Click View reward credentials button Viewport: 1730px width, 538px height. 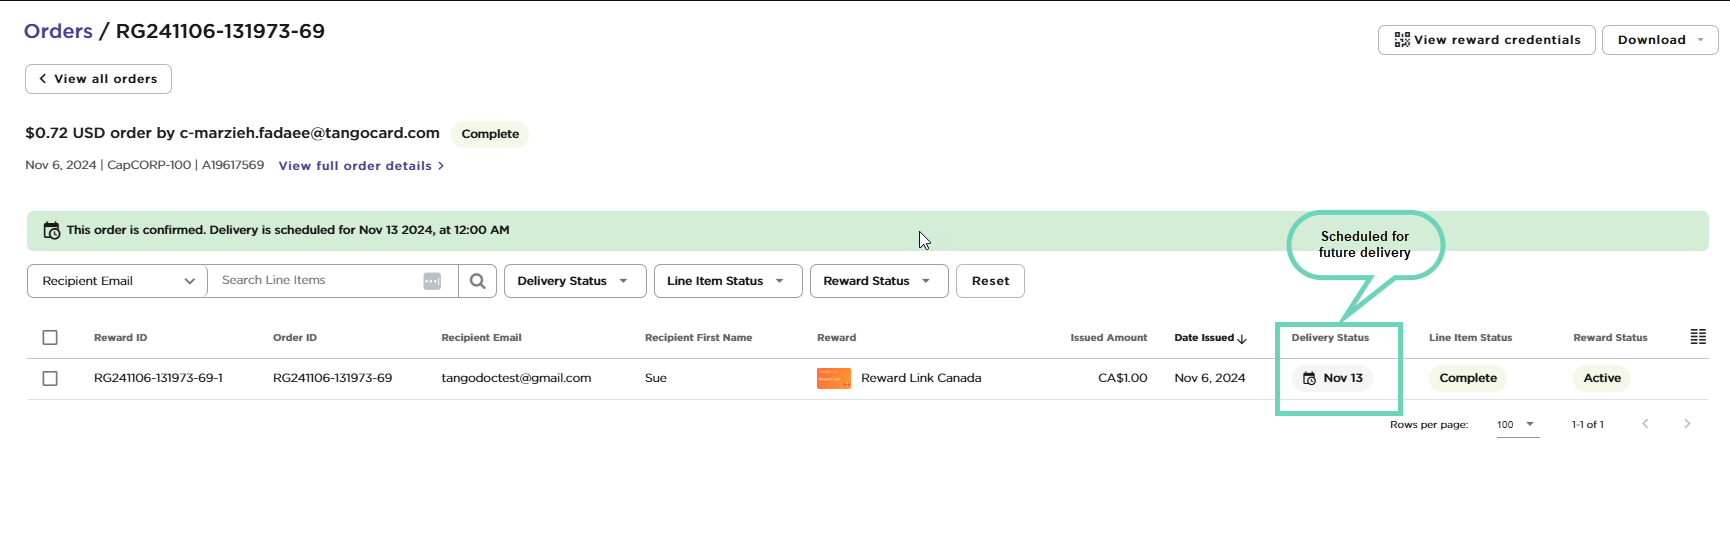point(1486,40)
